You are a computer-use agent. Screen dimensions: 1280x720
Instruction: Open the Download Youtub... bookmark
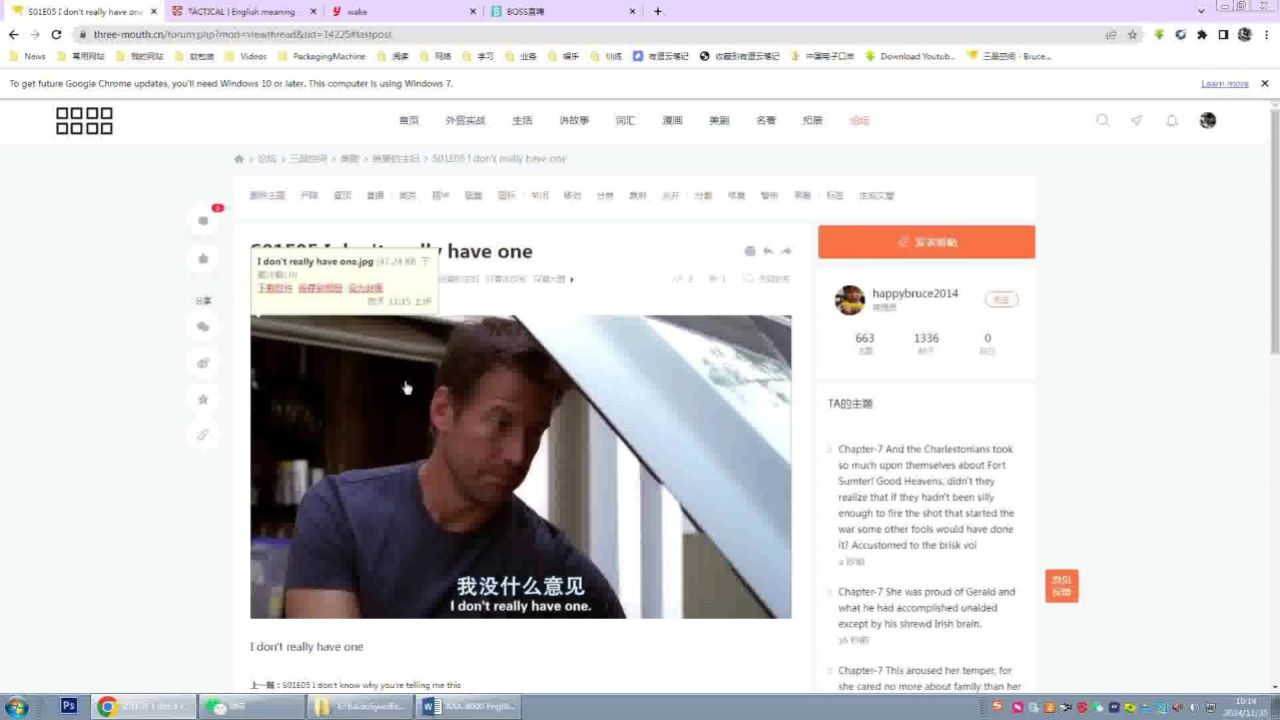[x=910, y=56]
